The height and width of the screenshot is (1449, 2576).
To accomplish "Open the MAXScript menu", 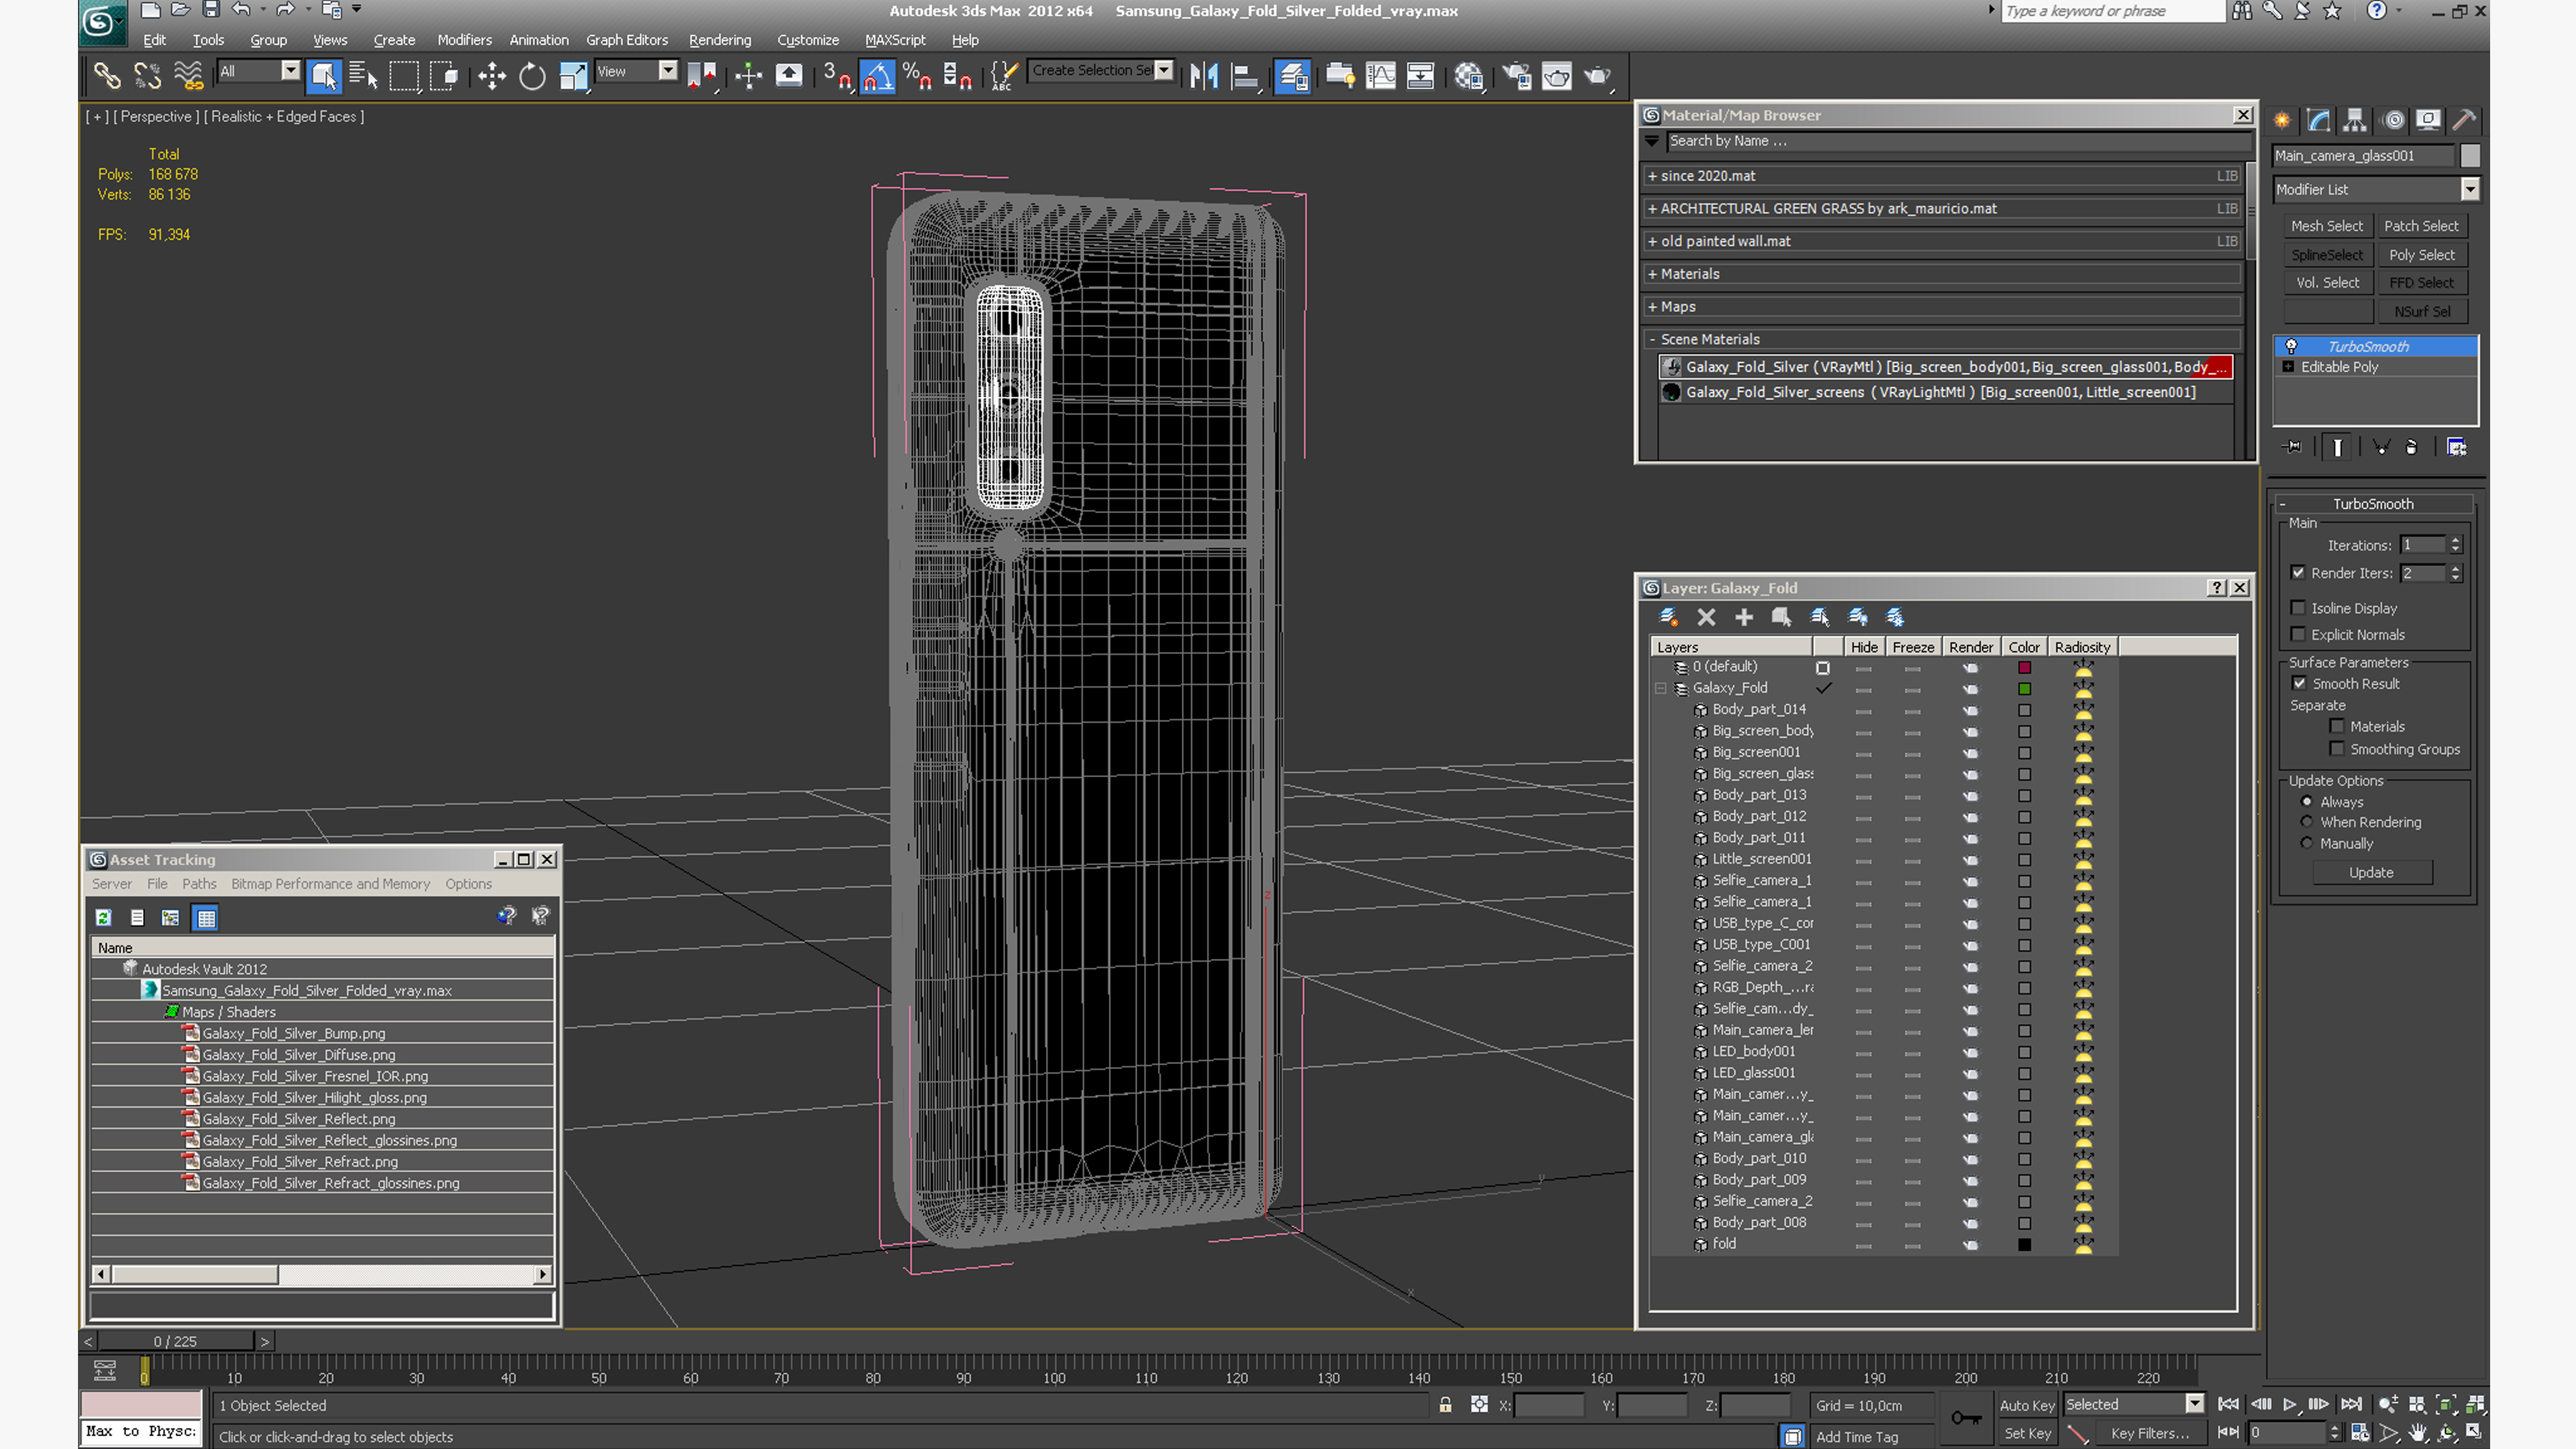I will [x=895, y=40].
